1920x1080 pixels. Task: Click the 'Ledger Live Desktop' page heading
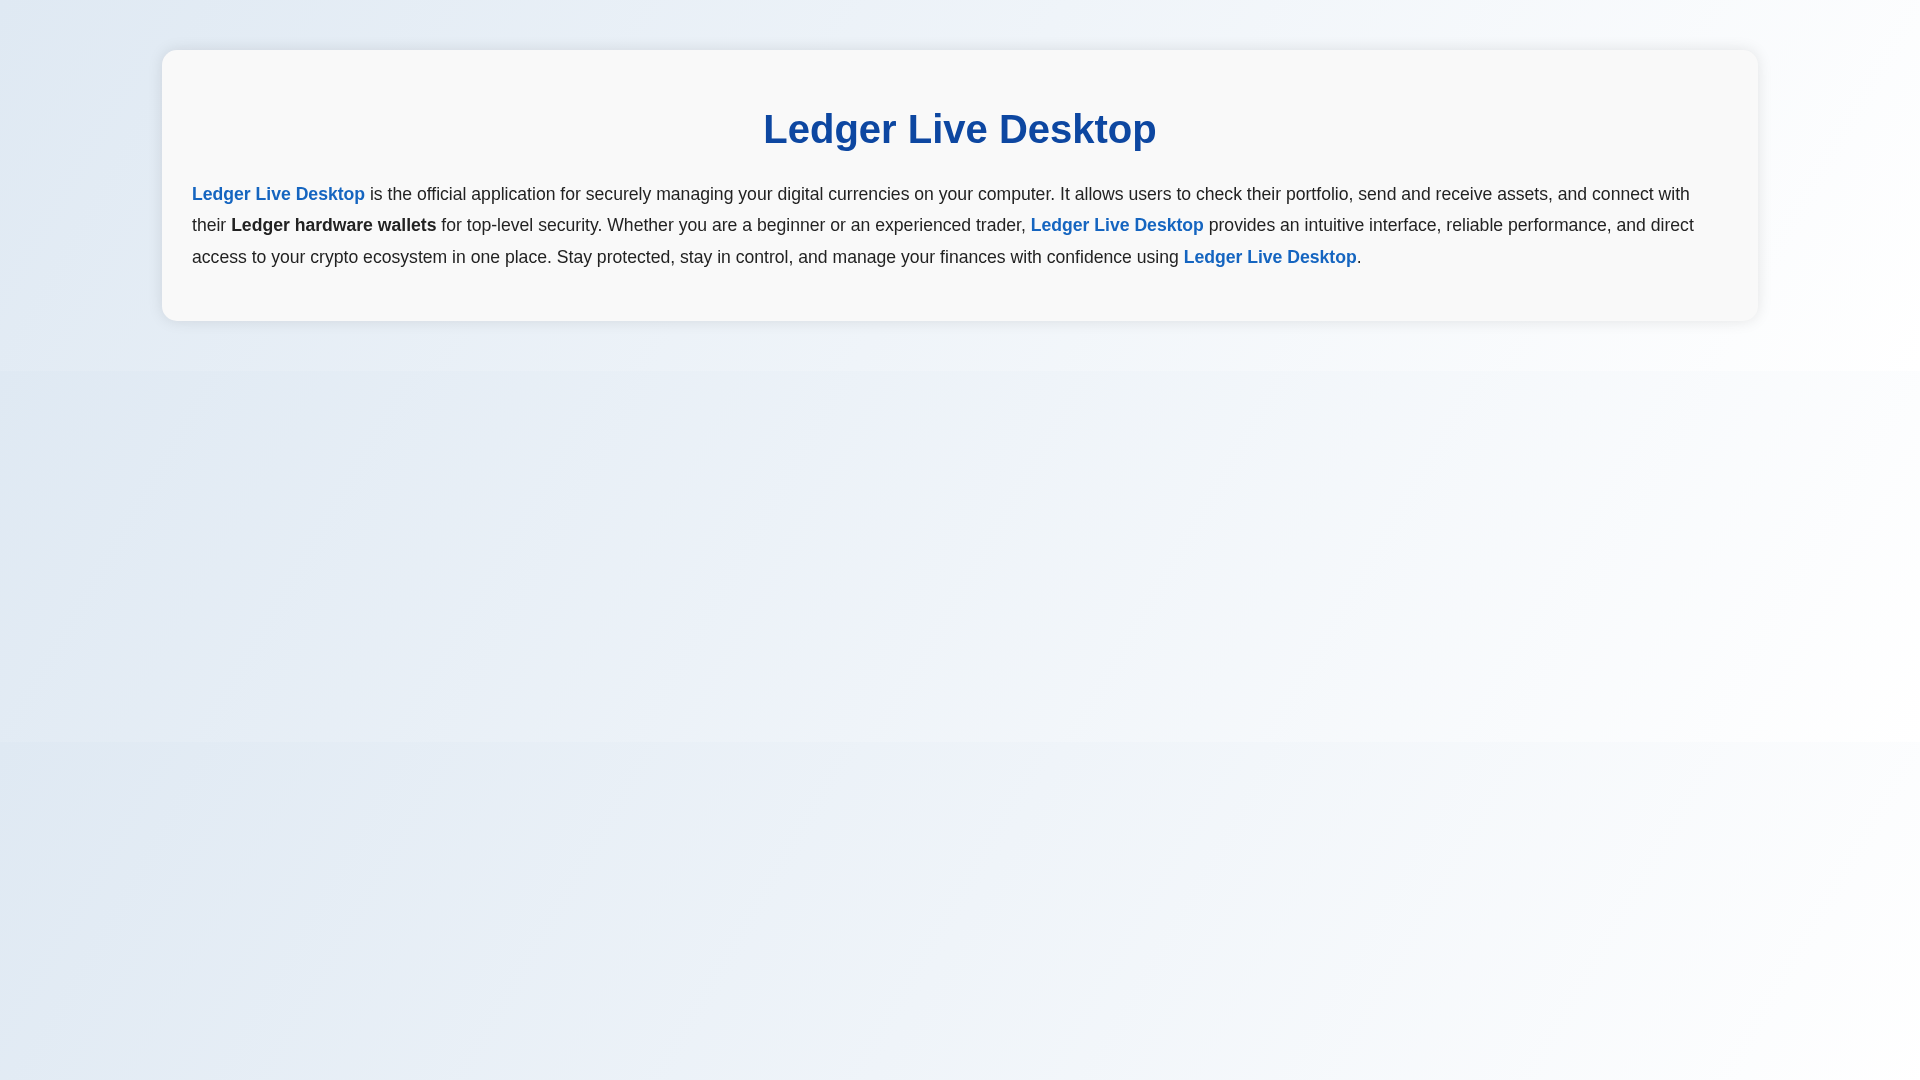[960, 129]
